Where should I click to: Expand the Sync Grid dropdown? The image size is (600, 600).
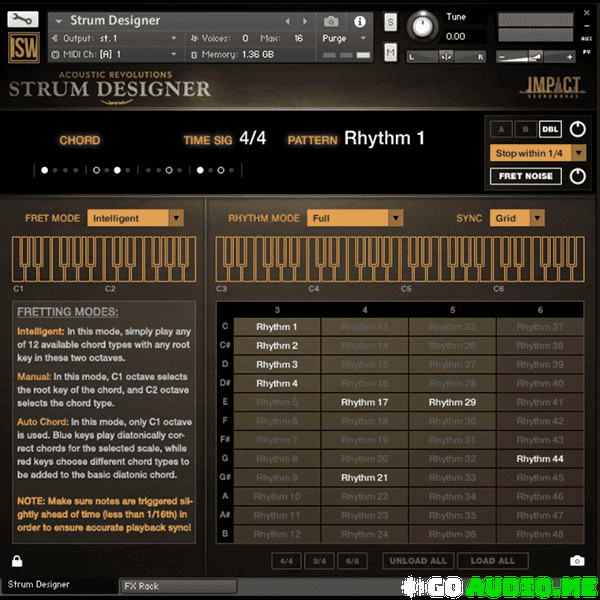517,218
